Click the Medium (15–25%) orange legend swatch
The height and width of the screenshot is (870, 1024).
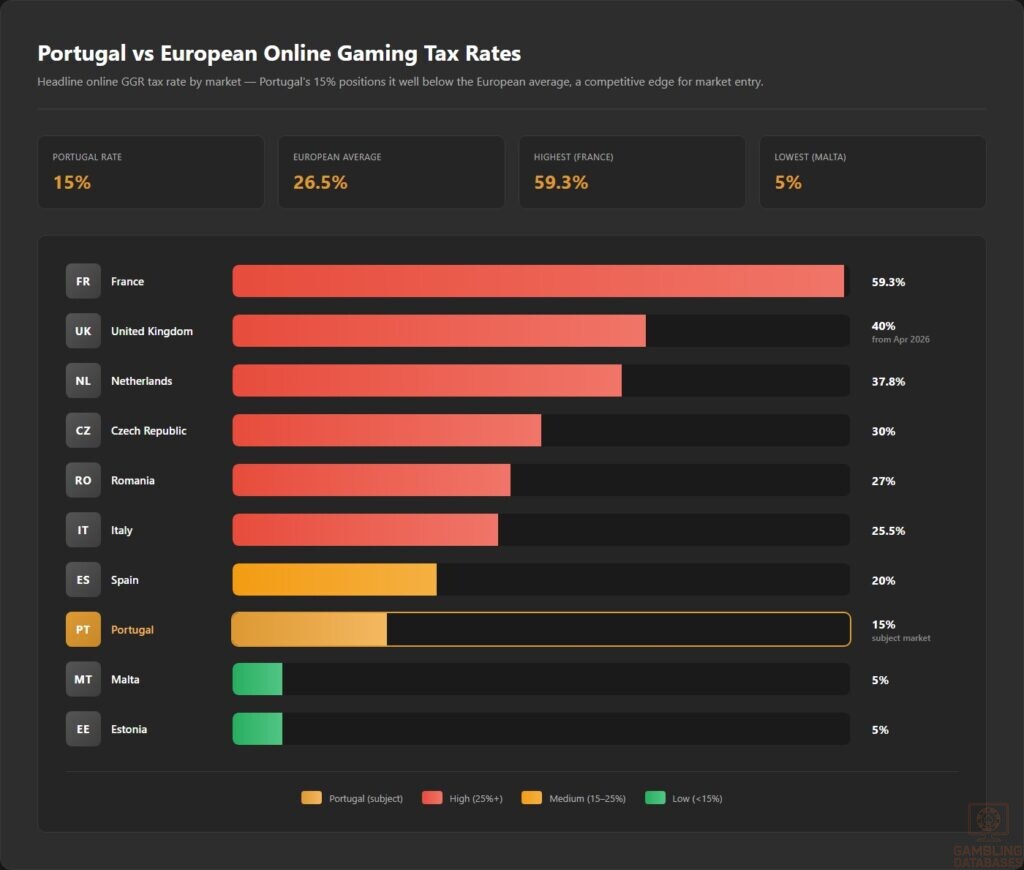click(x=532, y=798)
